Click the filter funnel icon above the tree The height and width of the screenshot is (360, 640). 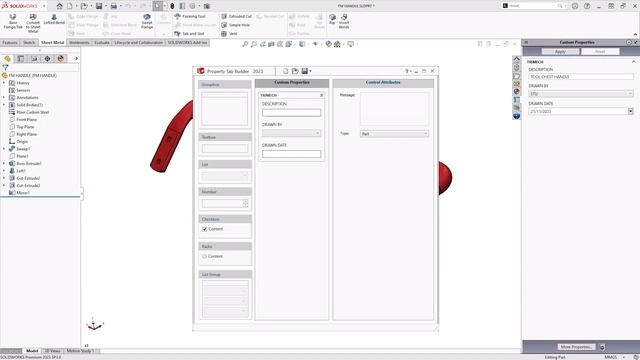(x=5, y=67)
